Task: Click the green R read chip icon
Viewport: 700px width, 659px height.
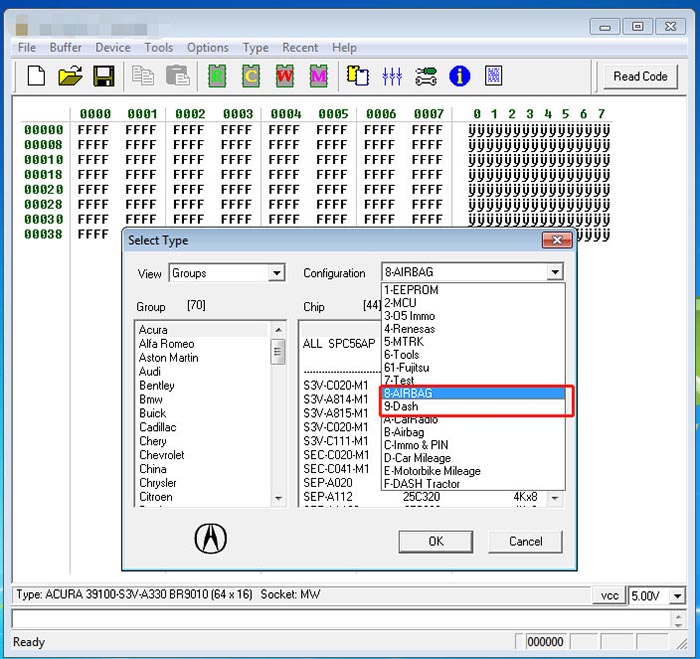Action: click(x=217, y=76)
